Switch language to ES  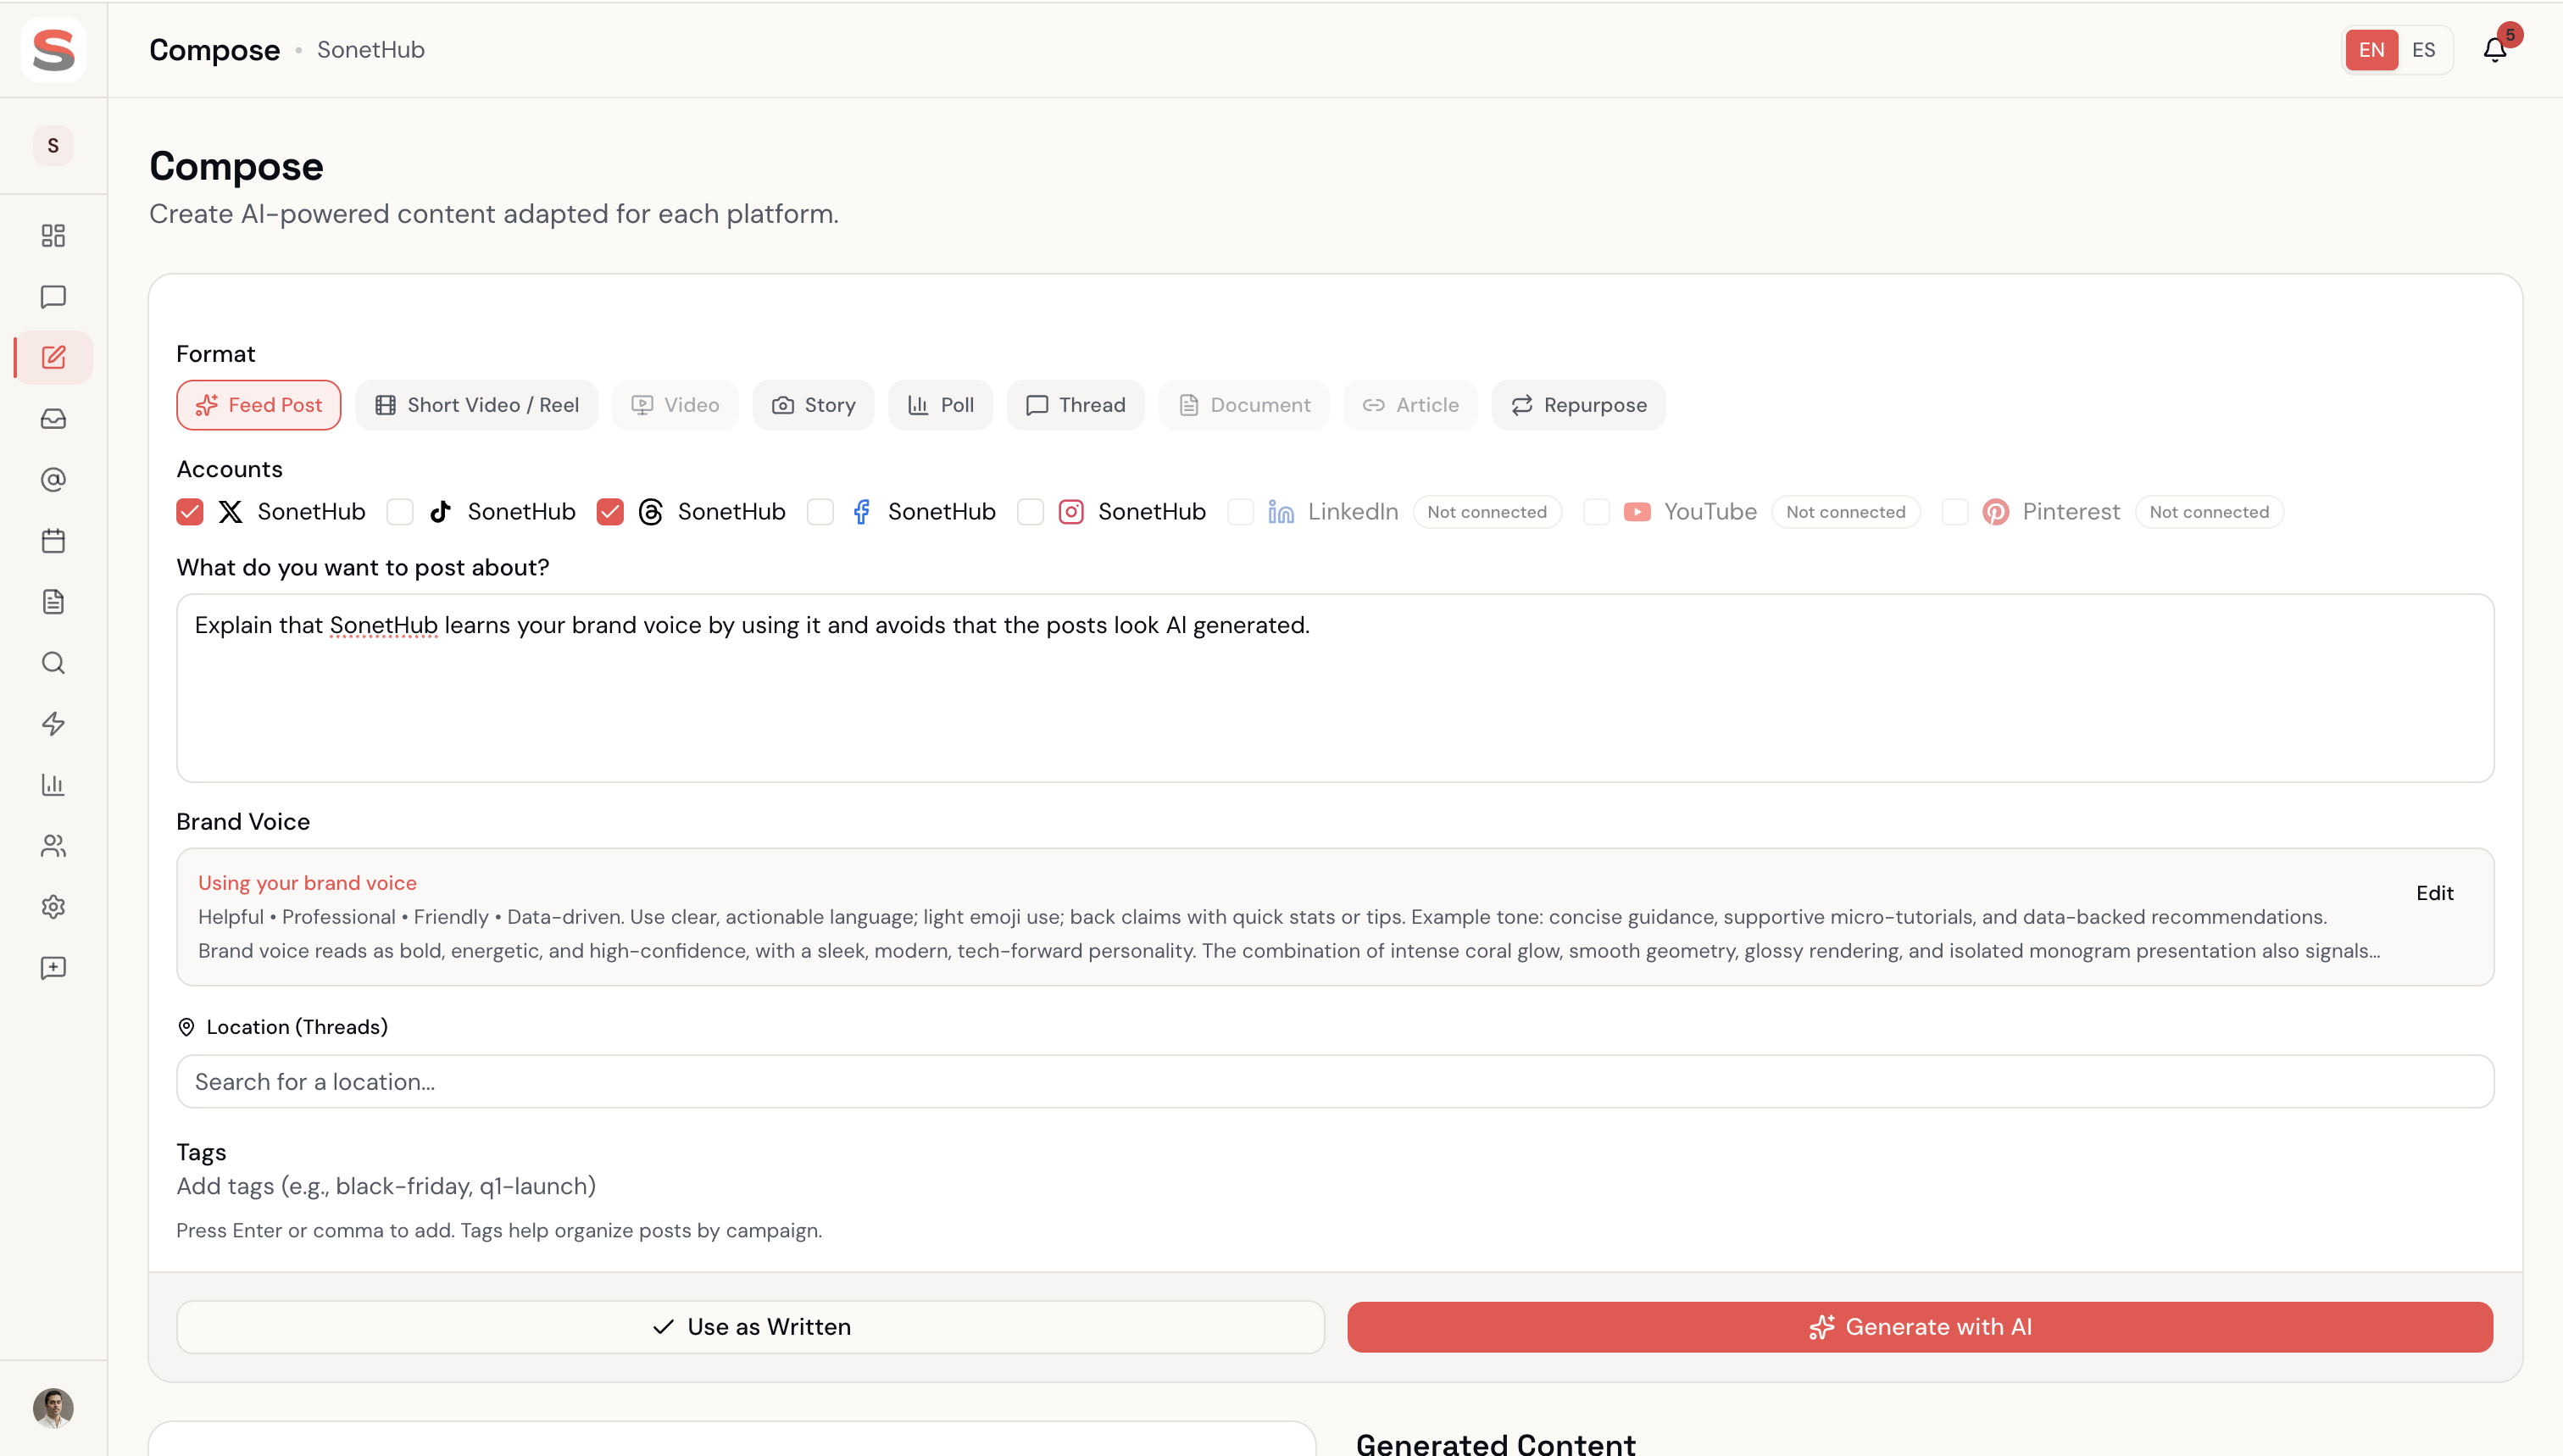(2425, 49)
